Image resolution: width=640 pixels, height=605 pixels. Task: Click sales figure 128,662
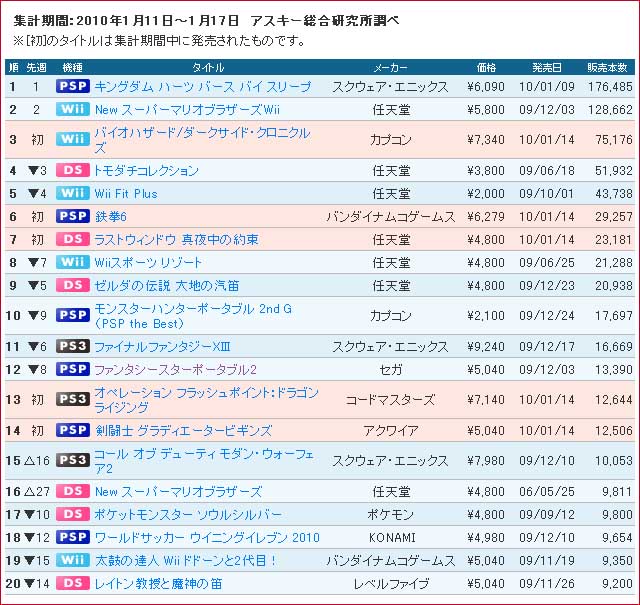[610, 110]
